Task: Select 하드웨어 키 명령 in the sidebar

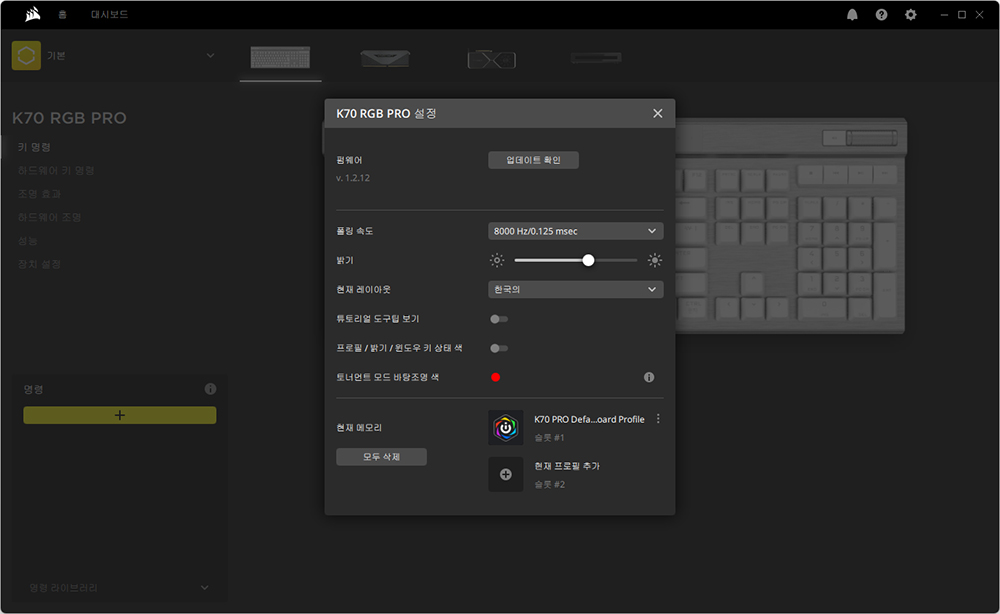Action: click(x=56, y=171)
